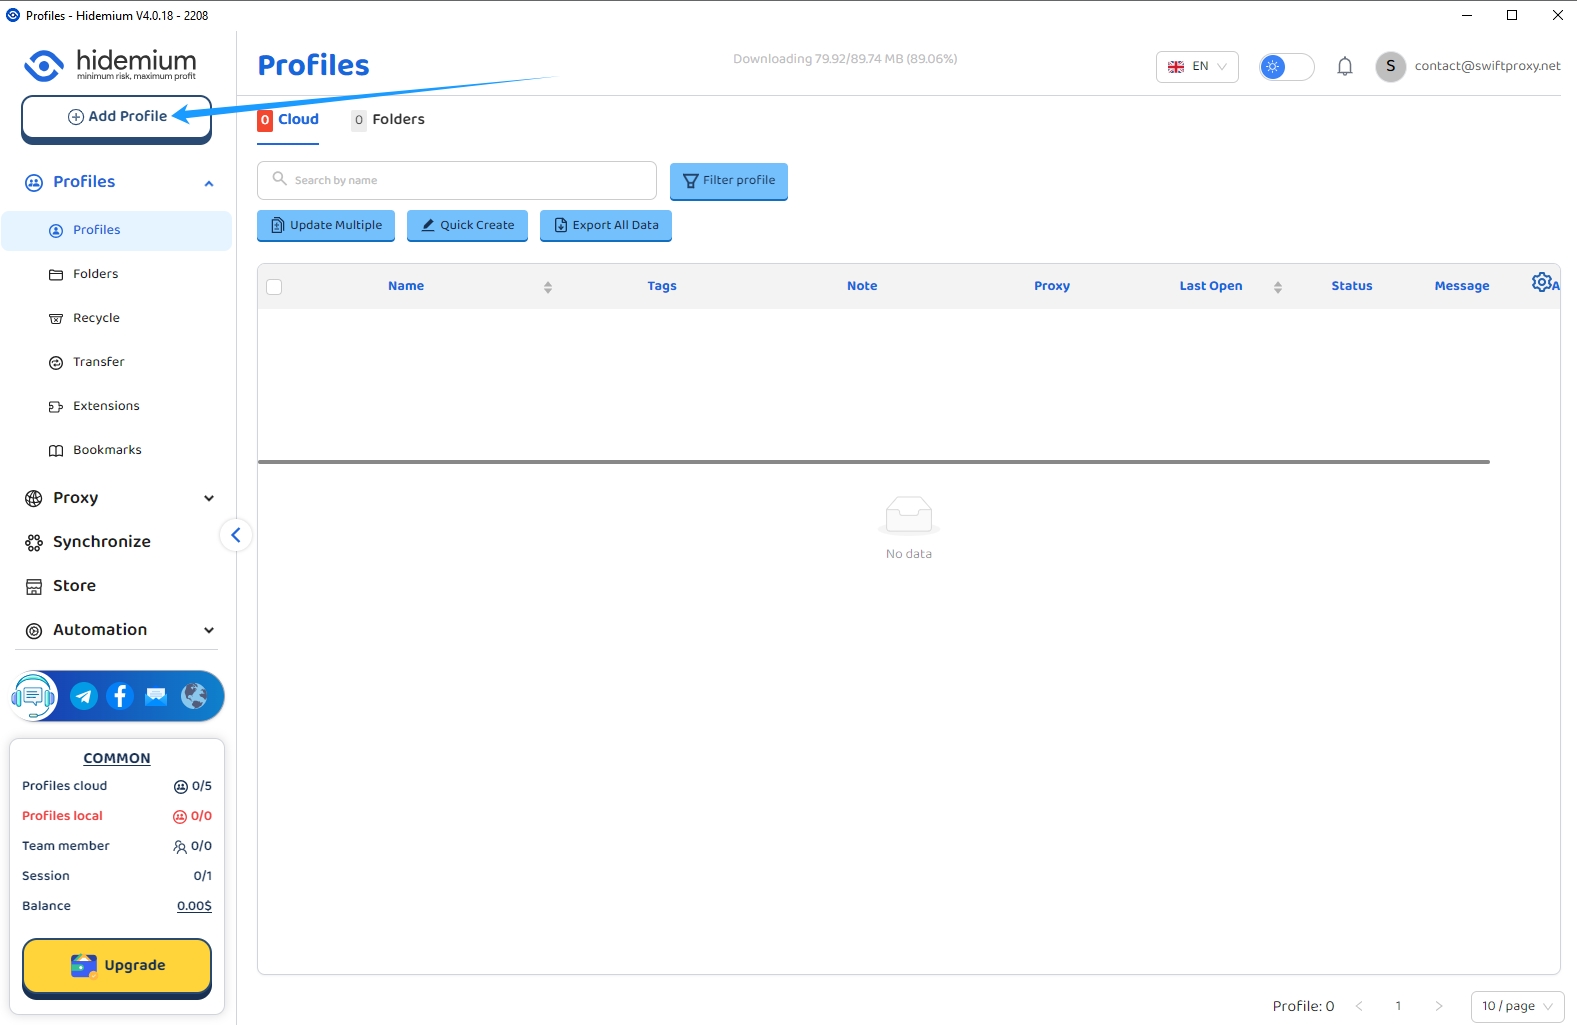Open the 10 / page size dropdown
The height and width of the screenshot is (1025, 1577).
pos(1516,1006)
